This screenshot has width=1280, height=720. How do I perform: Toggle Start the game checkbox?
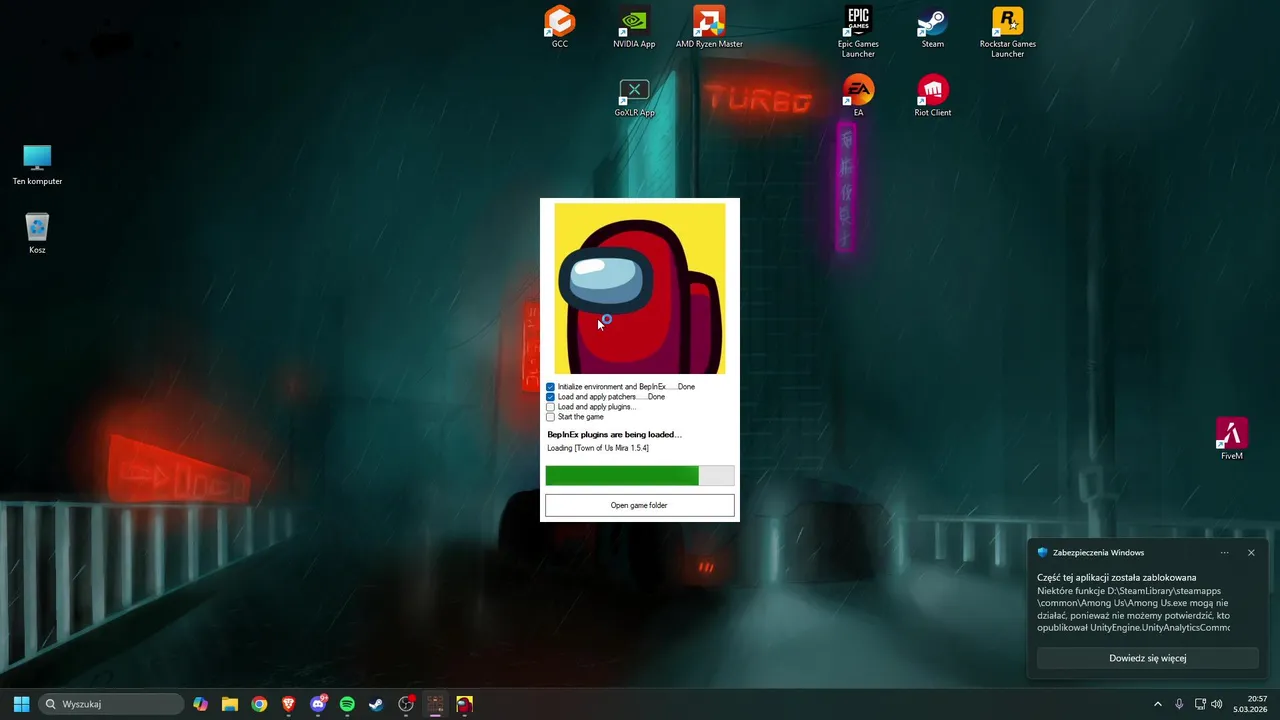coord(550,417)
